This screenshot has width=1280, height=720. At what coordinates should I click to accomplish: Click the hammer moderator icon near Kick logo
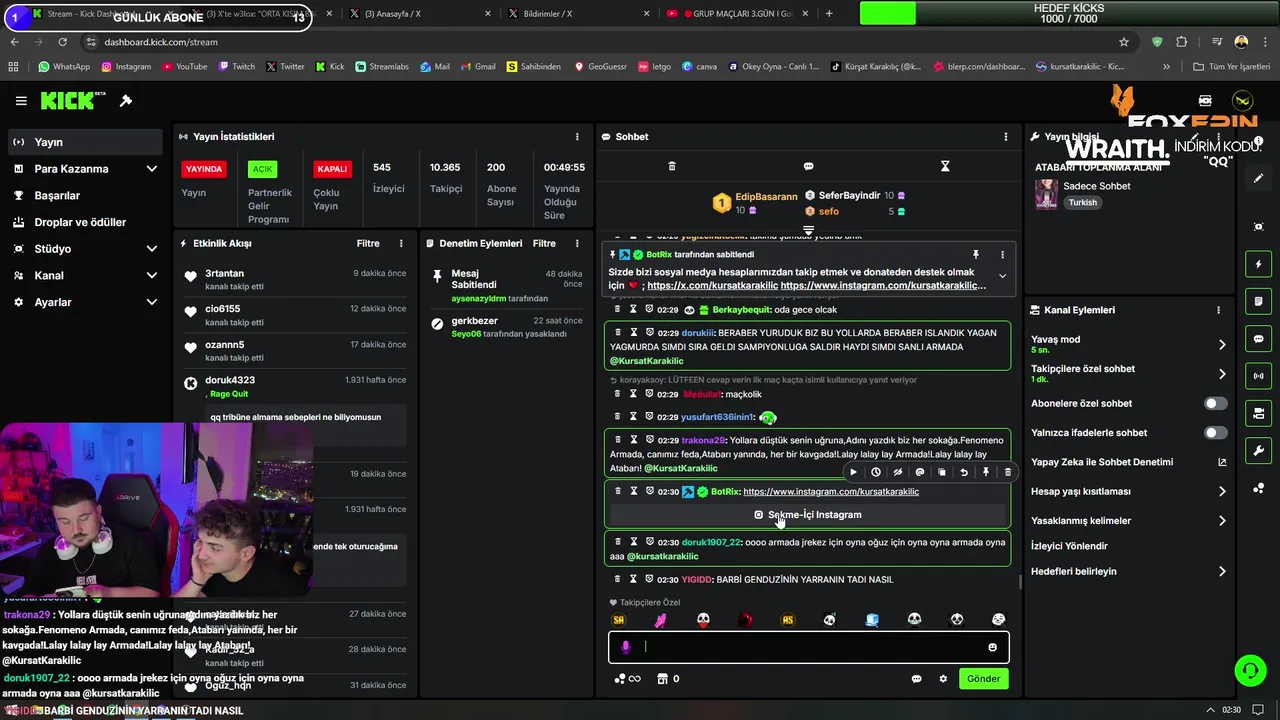pyautogui.click(x=126, y=101)
